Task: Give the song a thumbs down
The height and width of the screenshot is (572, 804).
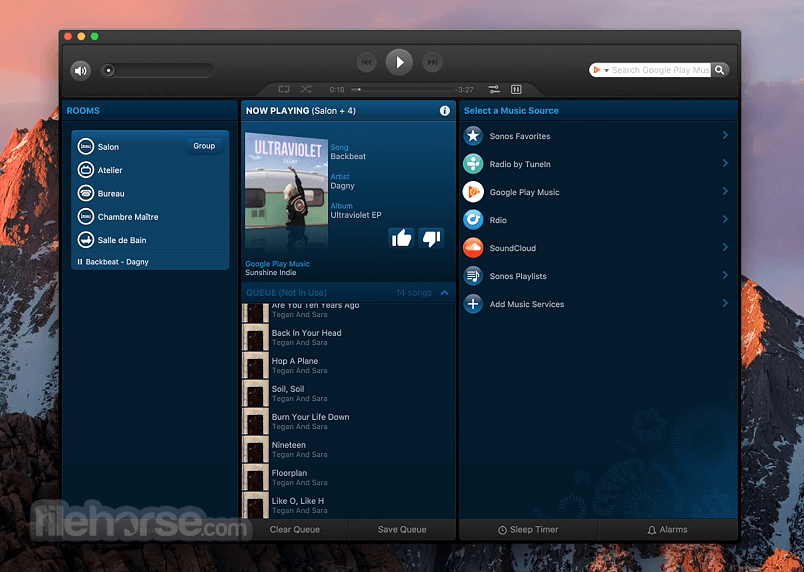Action: click(431, 238)
